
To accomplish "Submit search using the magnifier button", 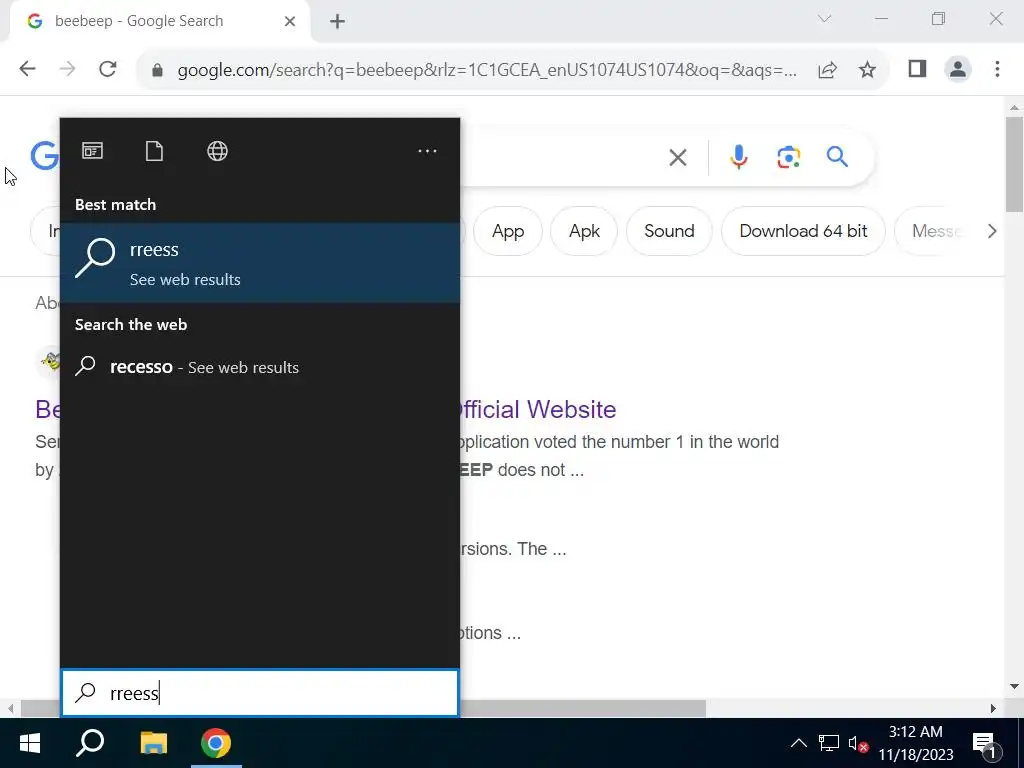I will 837,157.
